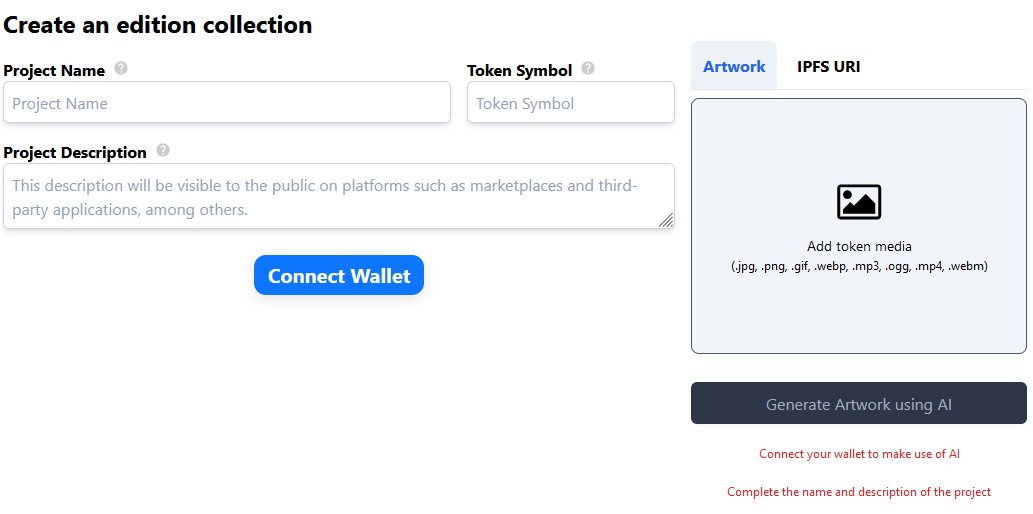Focus the Project Name text field

227,103
